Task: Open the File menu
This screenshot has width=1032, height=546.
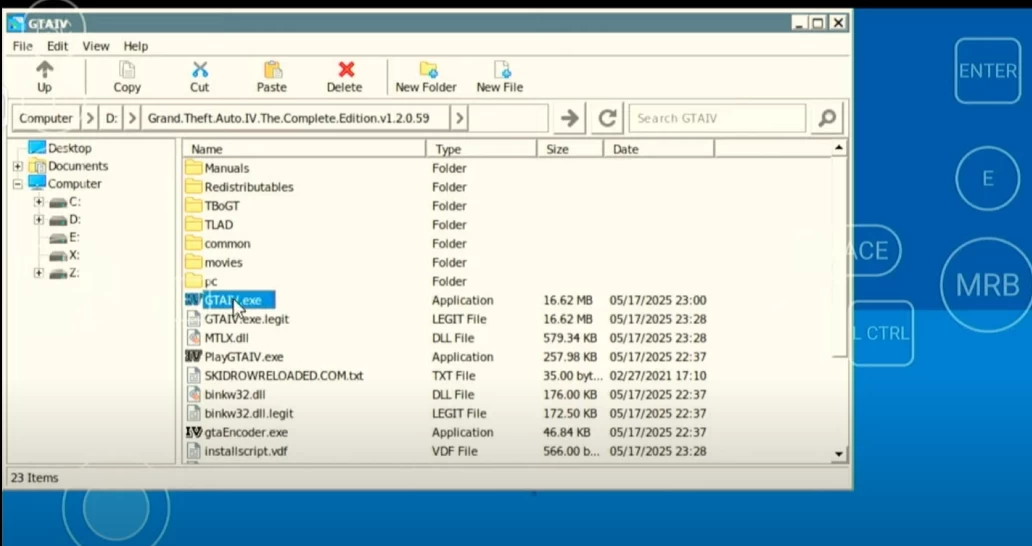Action: (22, 46)
